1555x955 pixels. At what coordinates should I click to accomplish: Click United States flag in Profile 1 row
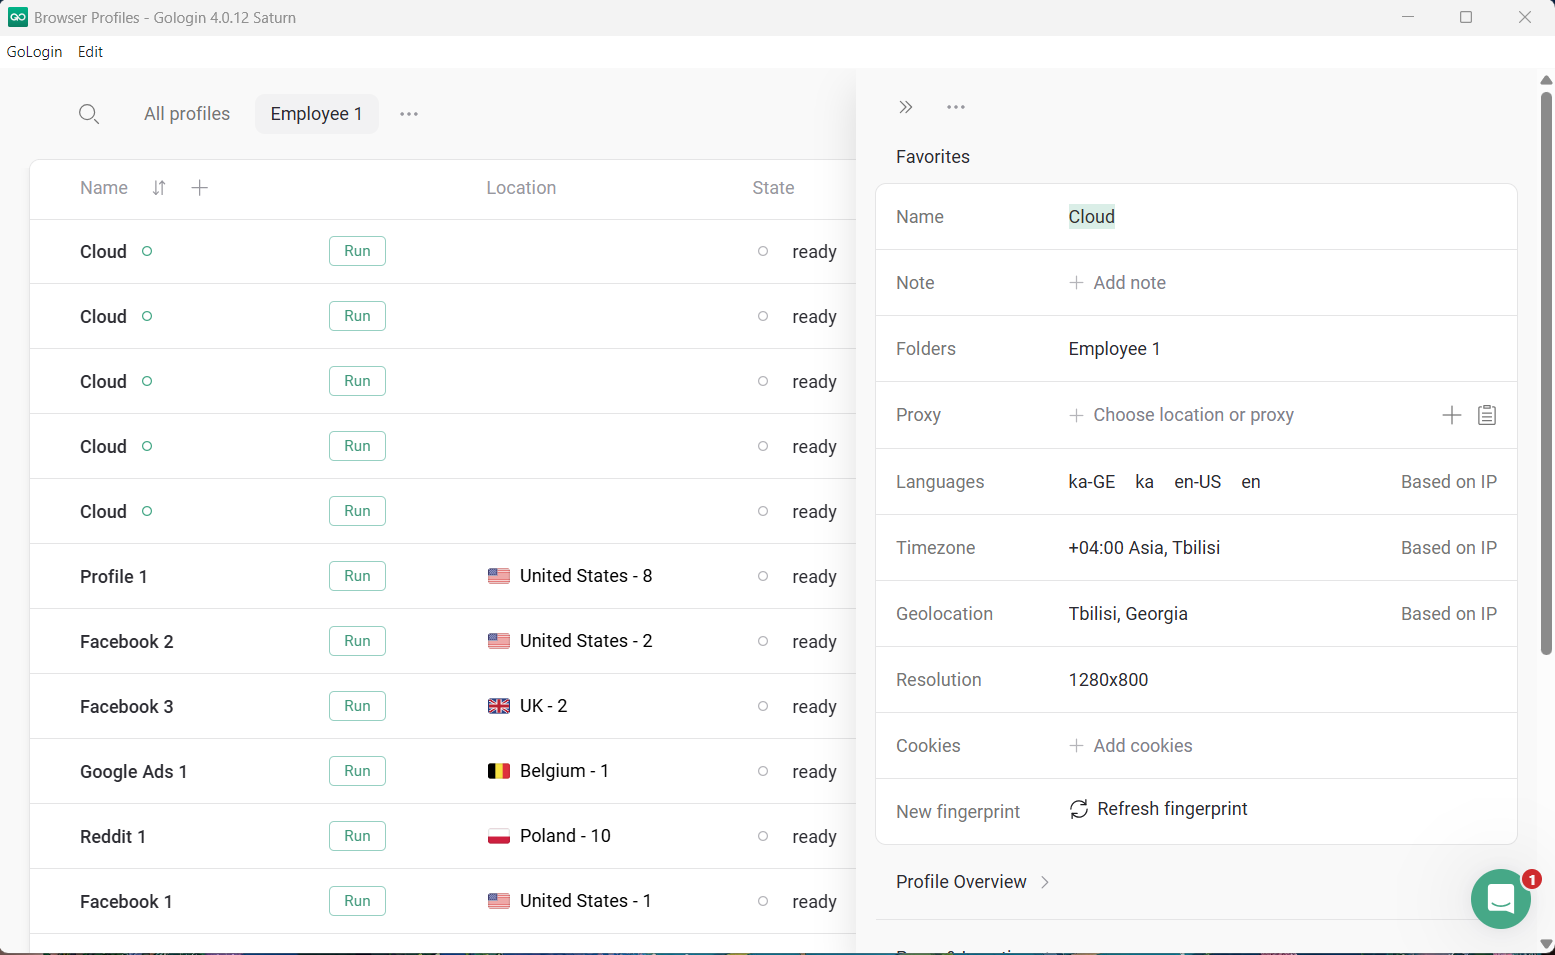point(499,576)
